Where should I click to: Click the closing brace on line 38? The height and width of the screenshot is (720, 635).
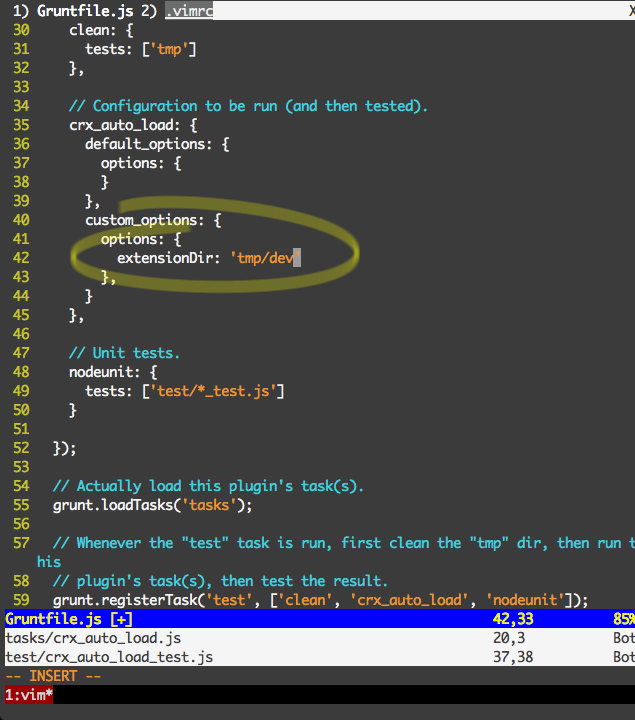tap(105, 182)
